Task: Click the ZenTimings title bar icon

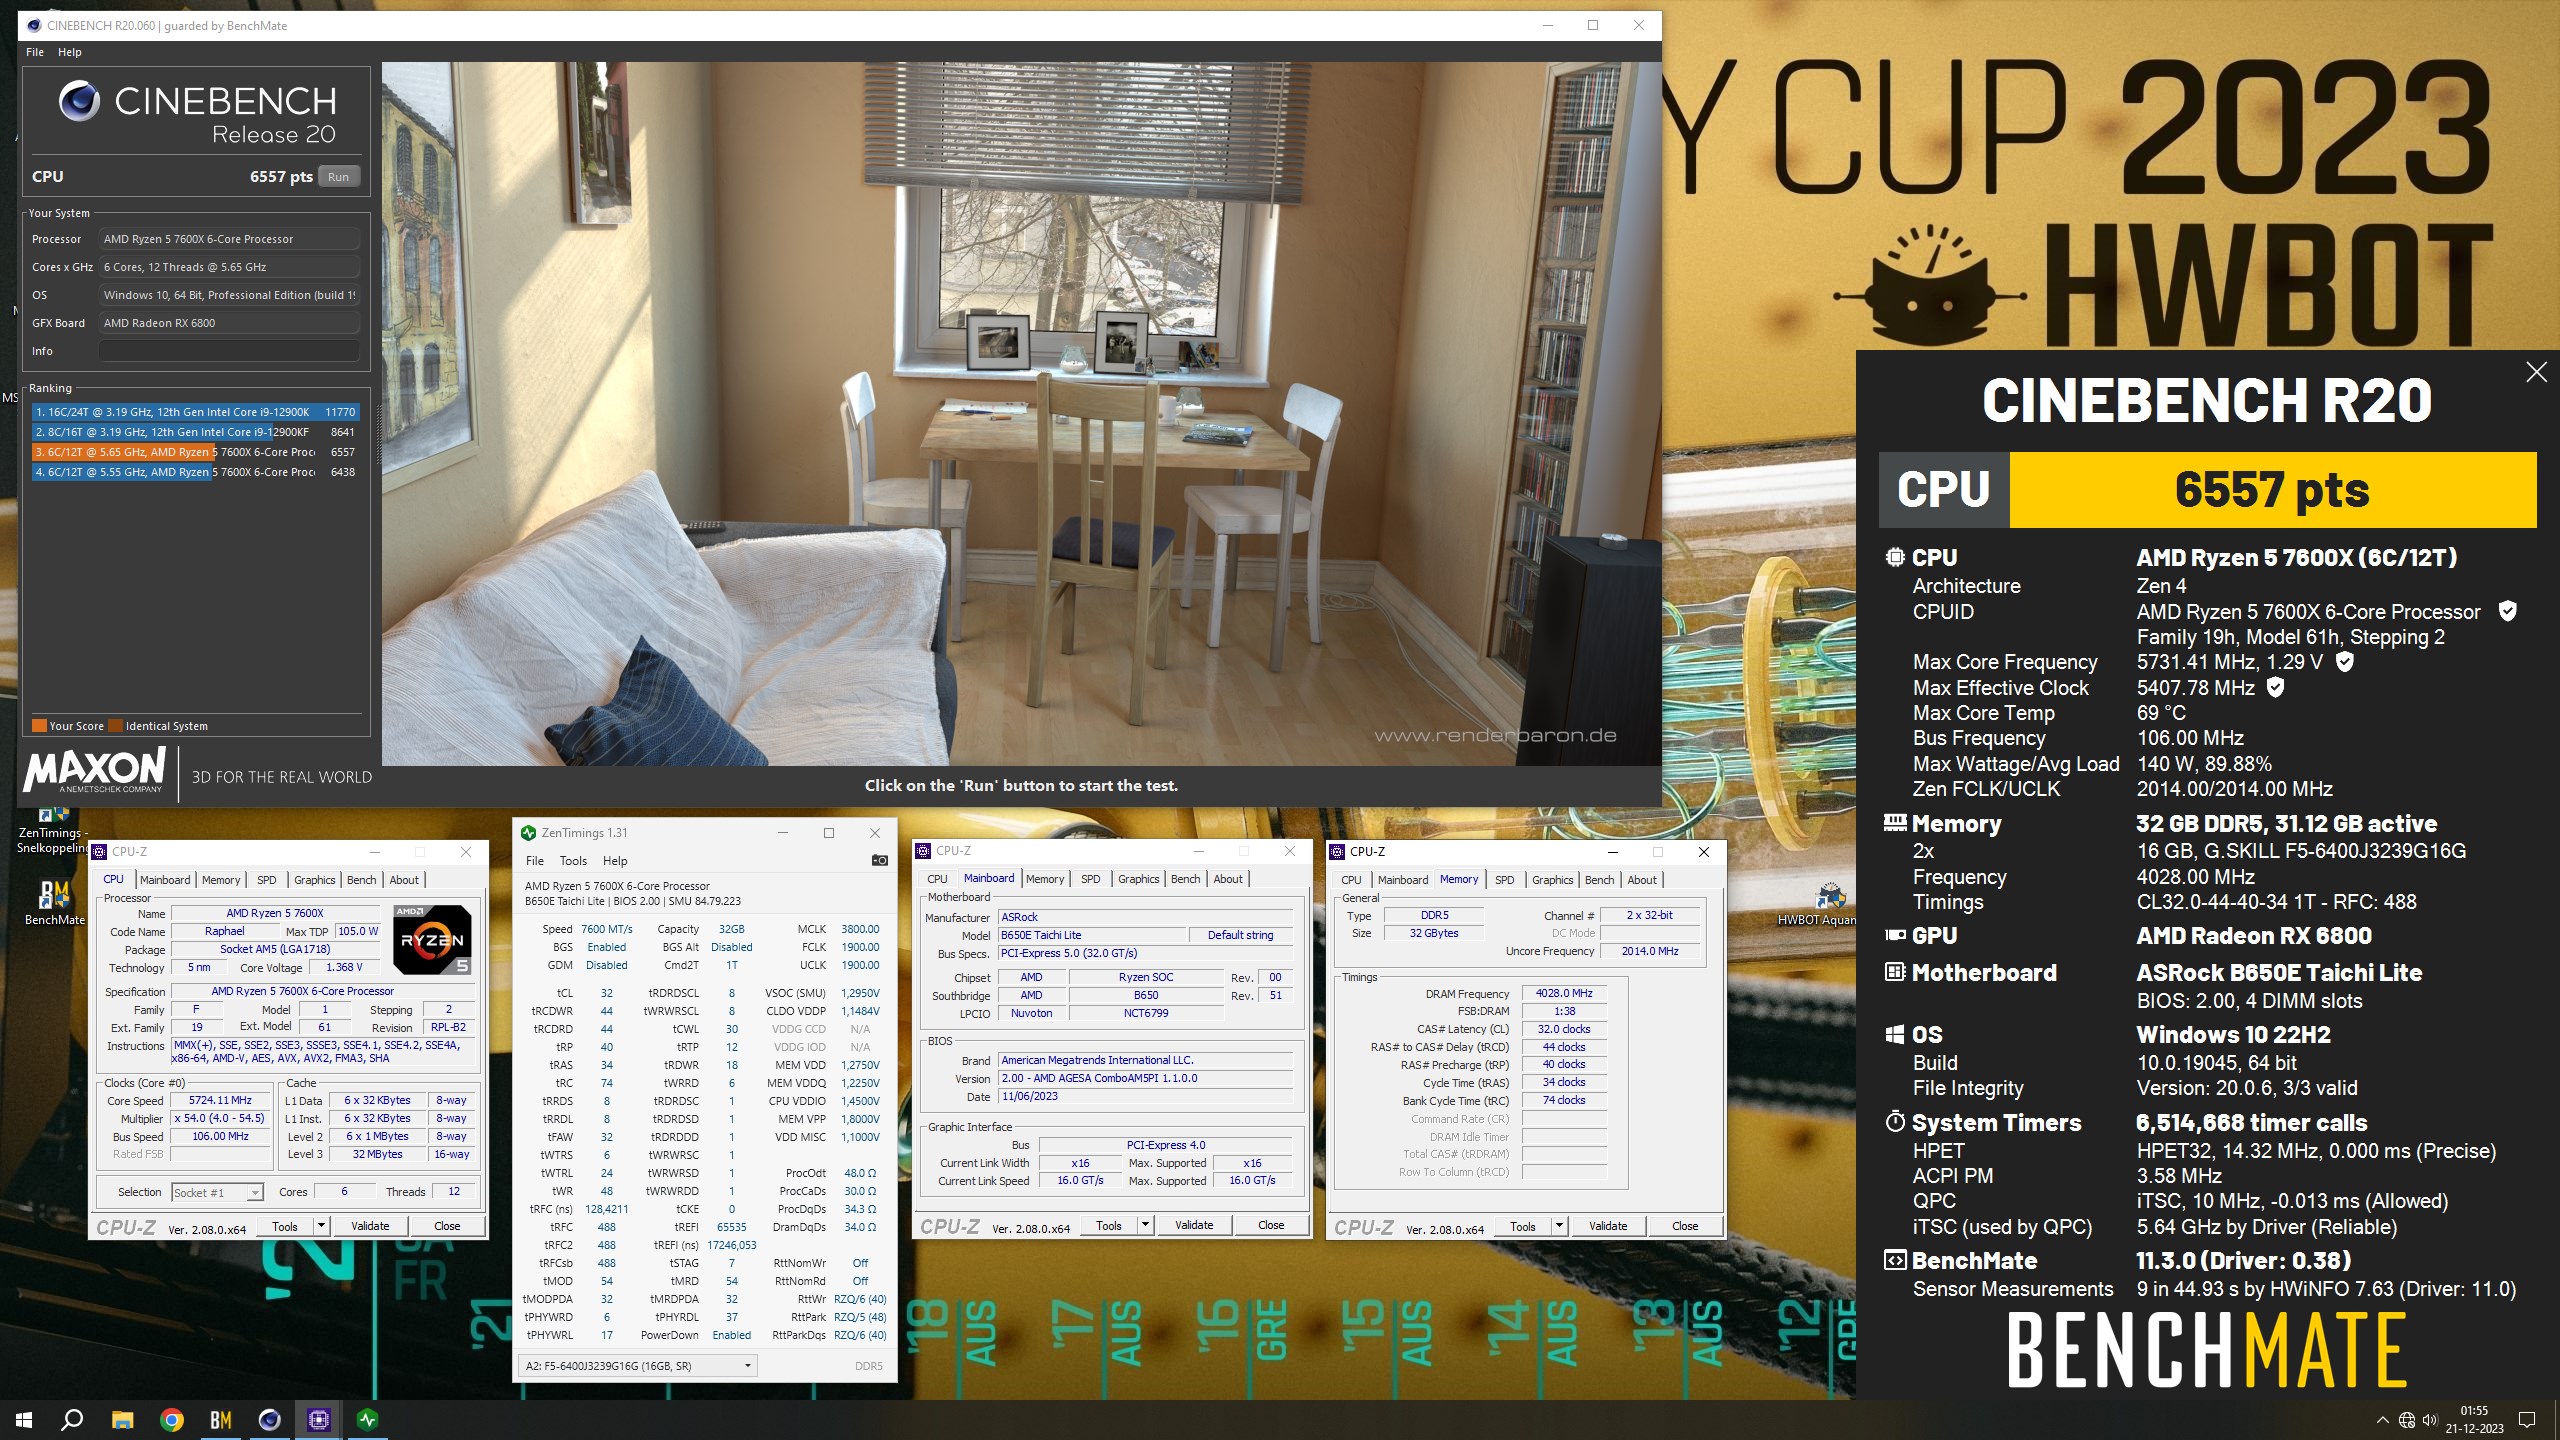Action: click(x=528, y=832)
